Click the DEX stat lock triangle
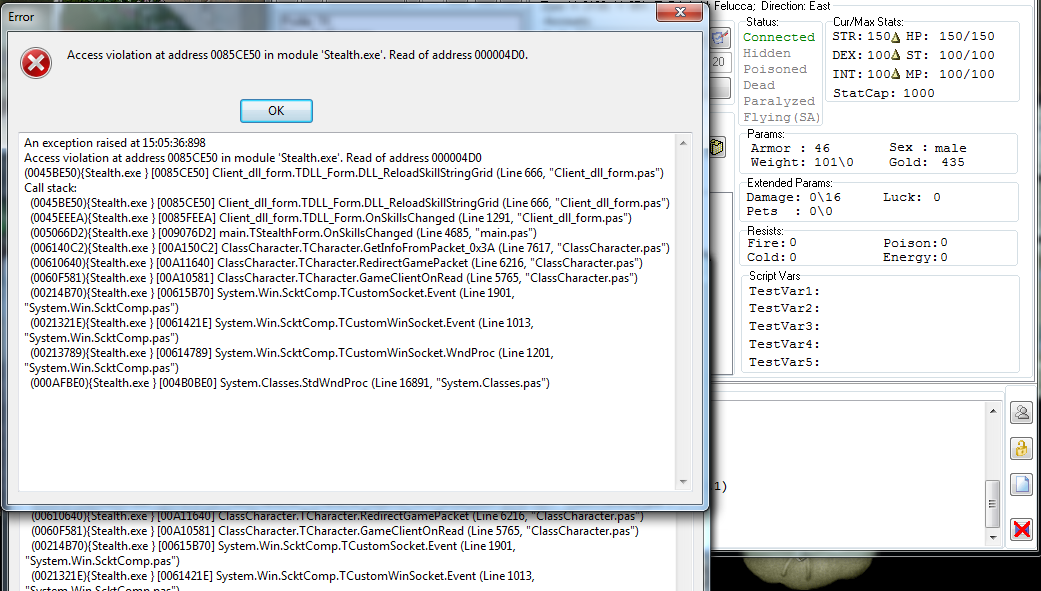 [896, 56]
